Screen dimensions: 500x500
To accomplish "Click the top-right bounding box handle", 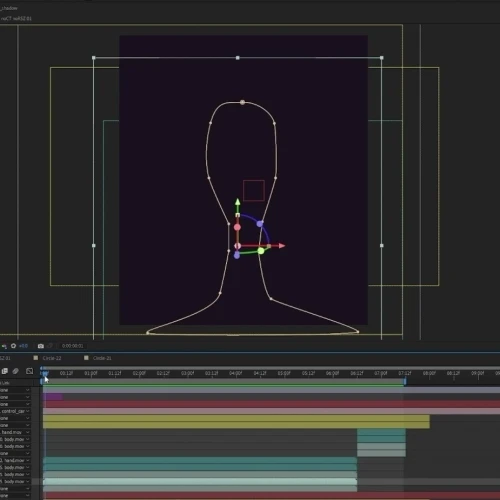I will (382, 58).
